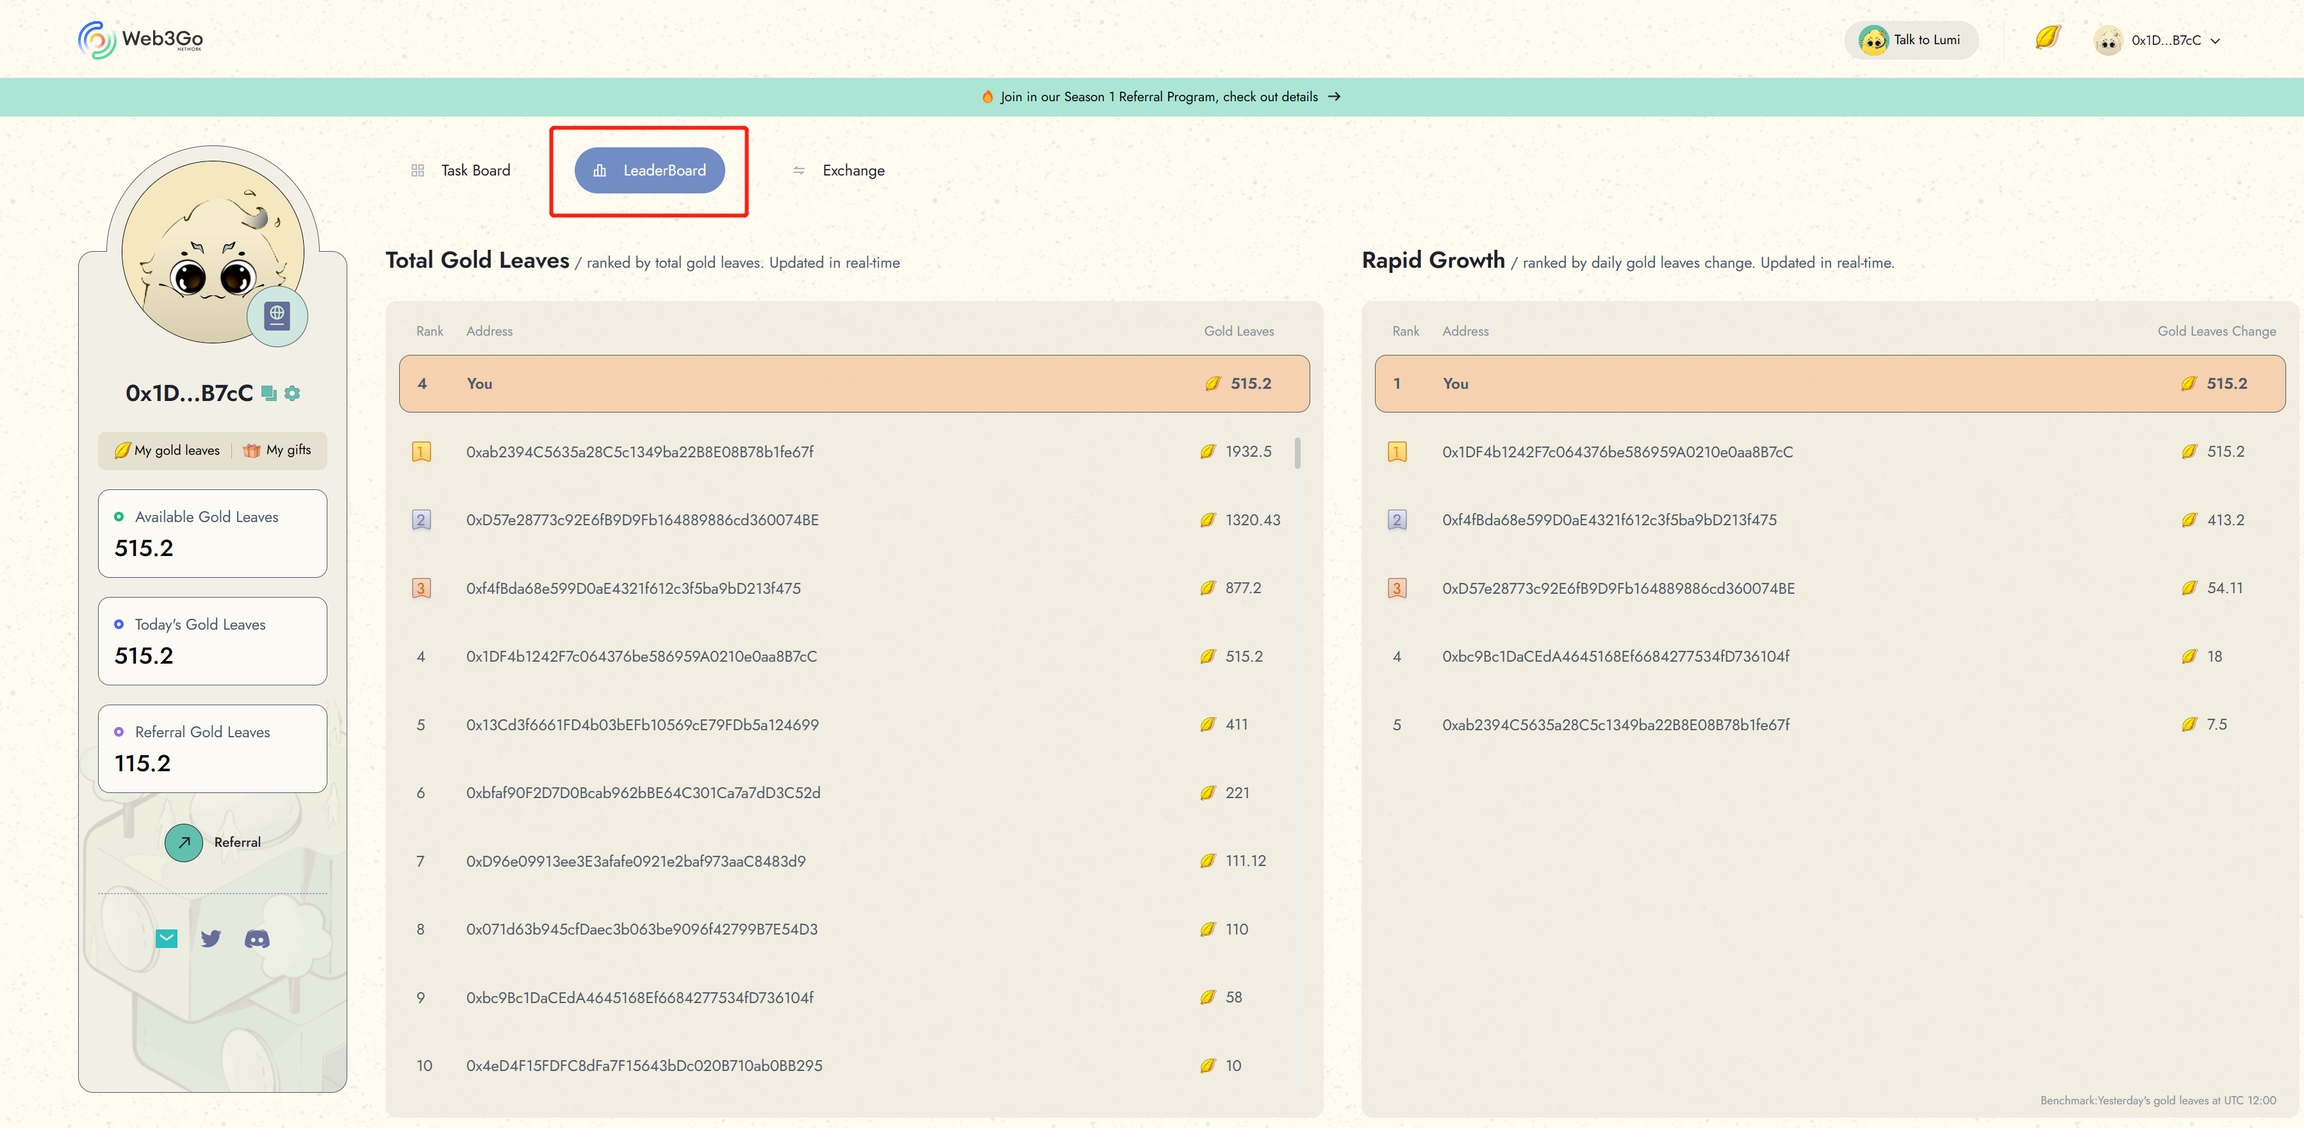Open the Exchange tab
Image resolution: width=2304 pixels, height=1128 pixels.
point(839,171)
